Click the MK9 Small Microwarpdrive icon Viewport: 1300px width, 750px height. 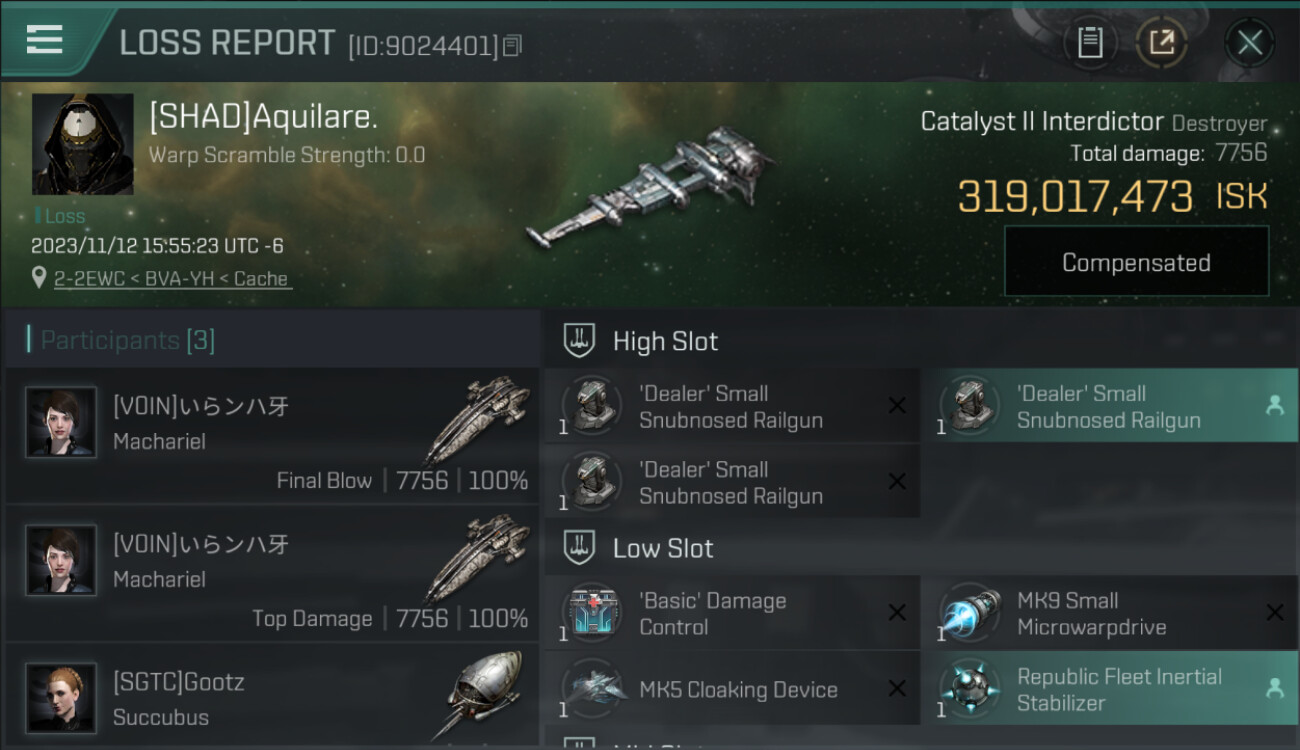[970, 612]
